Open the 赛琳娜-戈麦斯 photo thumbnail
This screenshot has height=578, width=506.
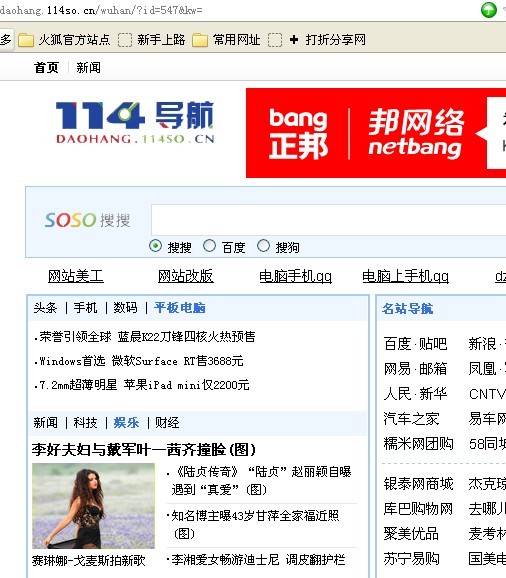[x=93, y=506]
